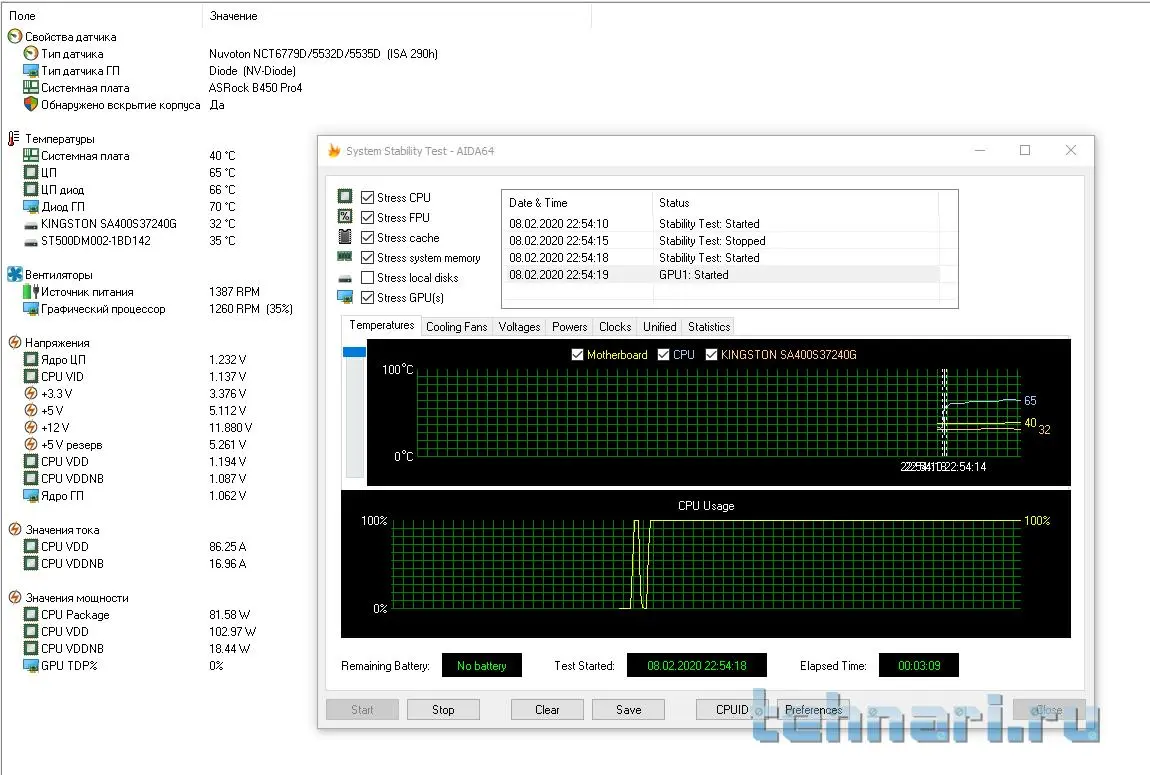Open the Clocks tab
1150x775 pixels.
point(615,326)
